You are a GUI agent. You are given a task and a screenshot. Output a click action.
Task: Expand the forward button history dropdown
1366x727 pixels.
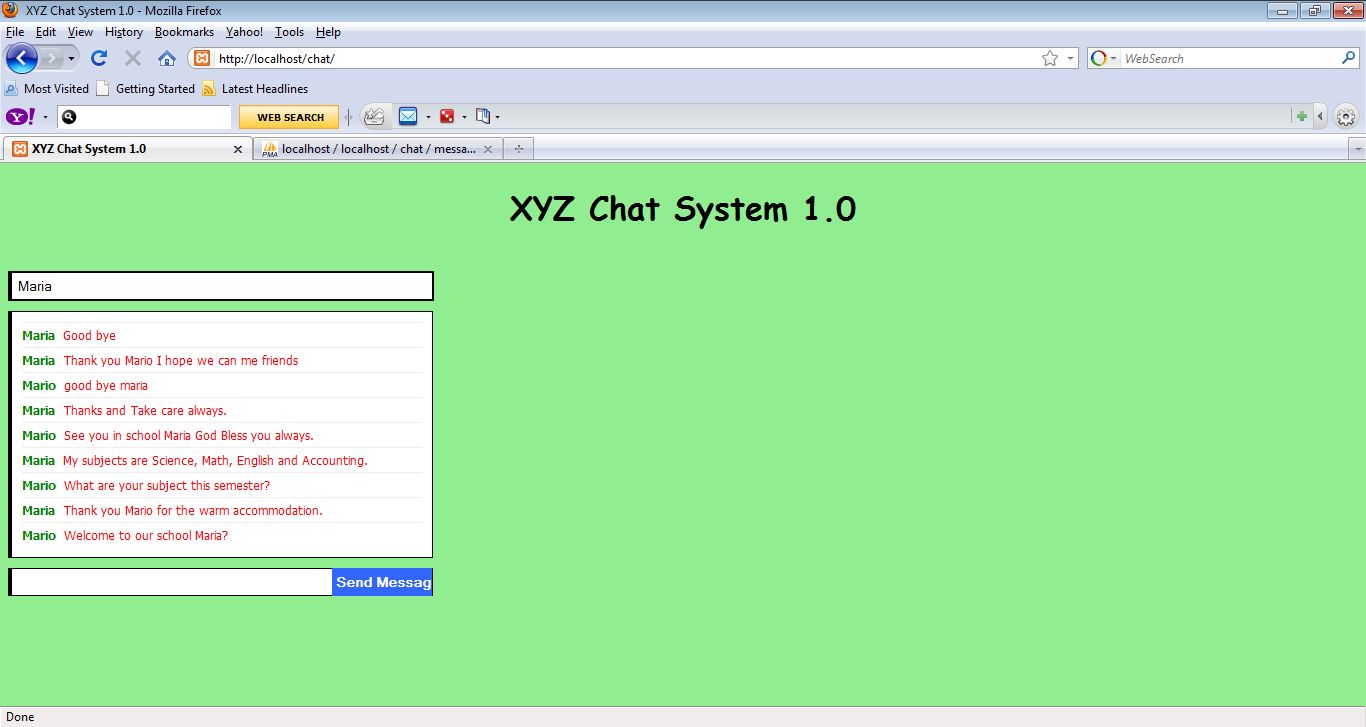pos(71,58)
